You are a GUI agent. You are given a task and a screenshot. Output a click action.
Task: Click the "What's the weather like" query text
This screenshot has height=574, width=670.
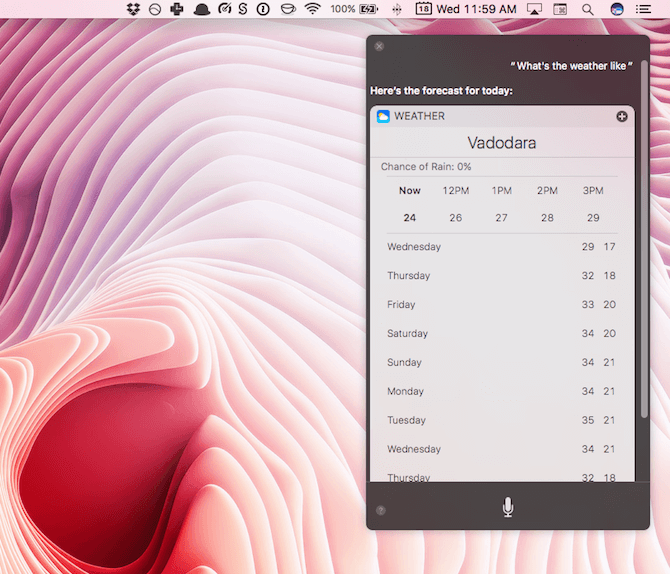tap(571, 66)
